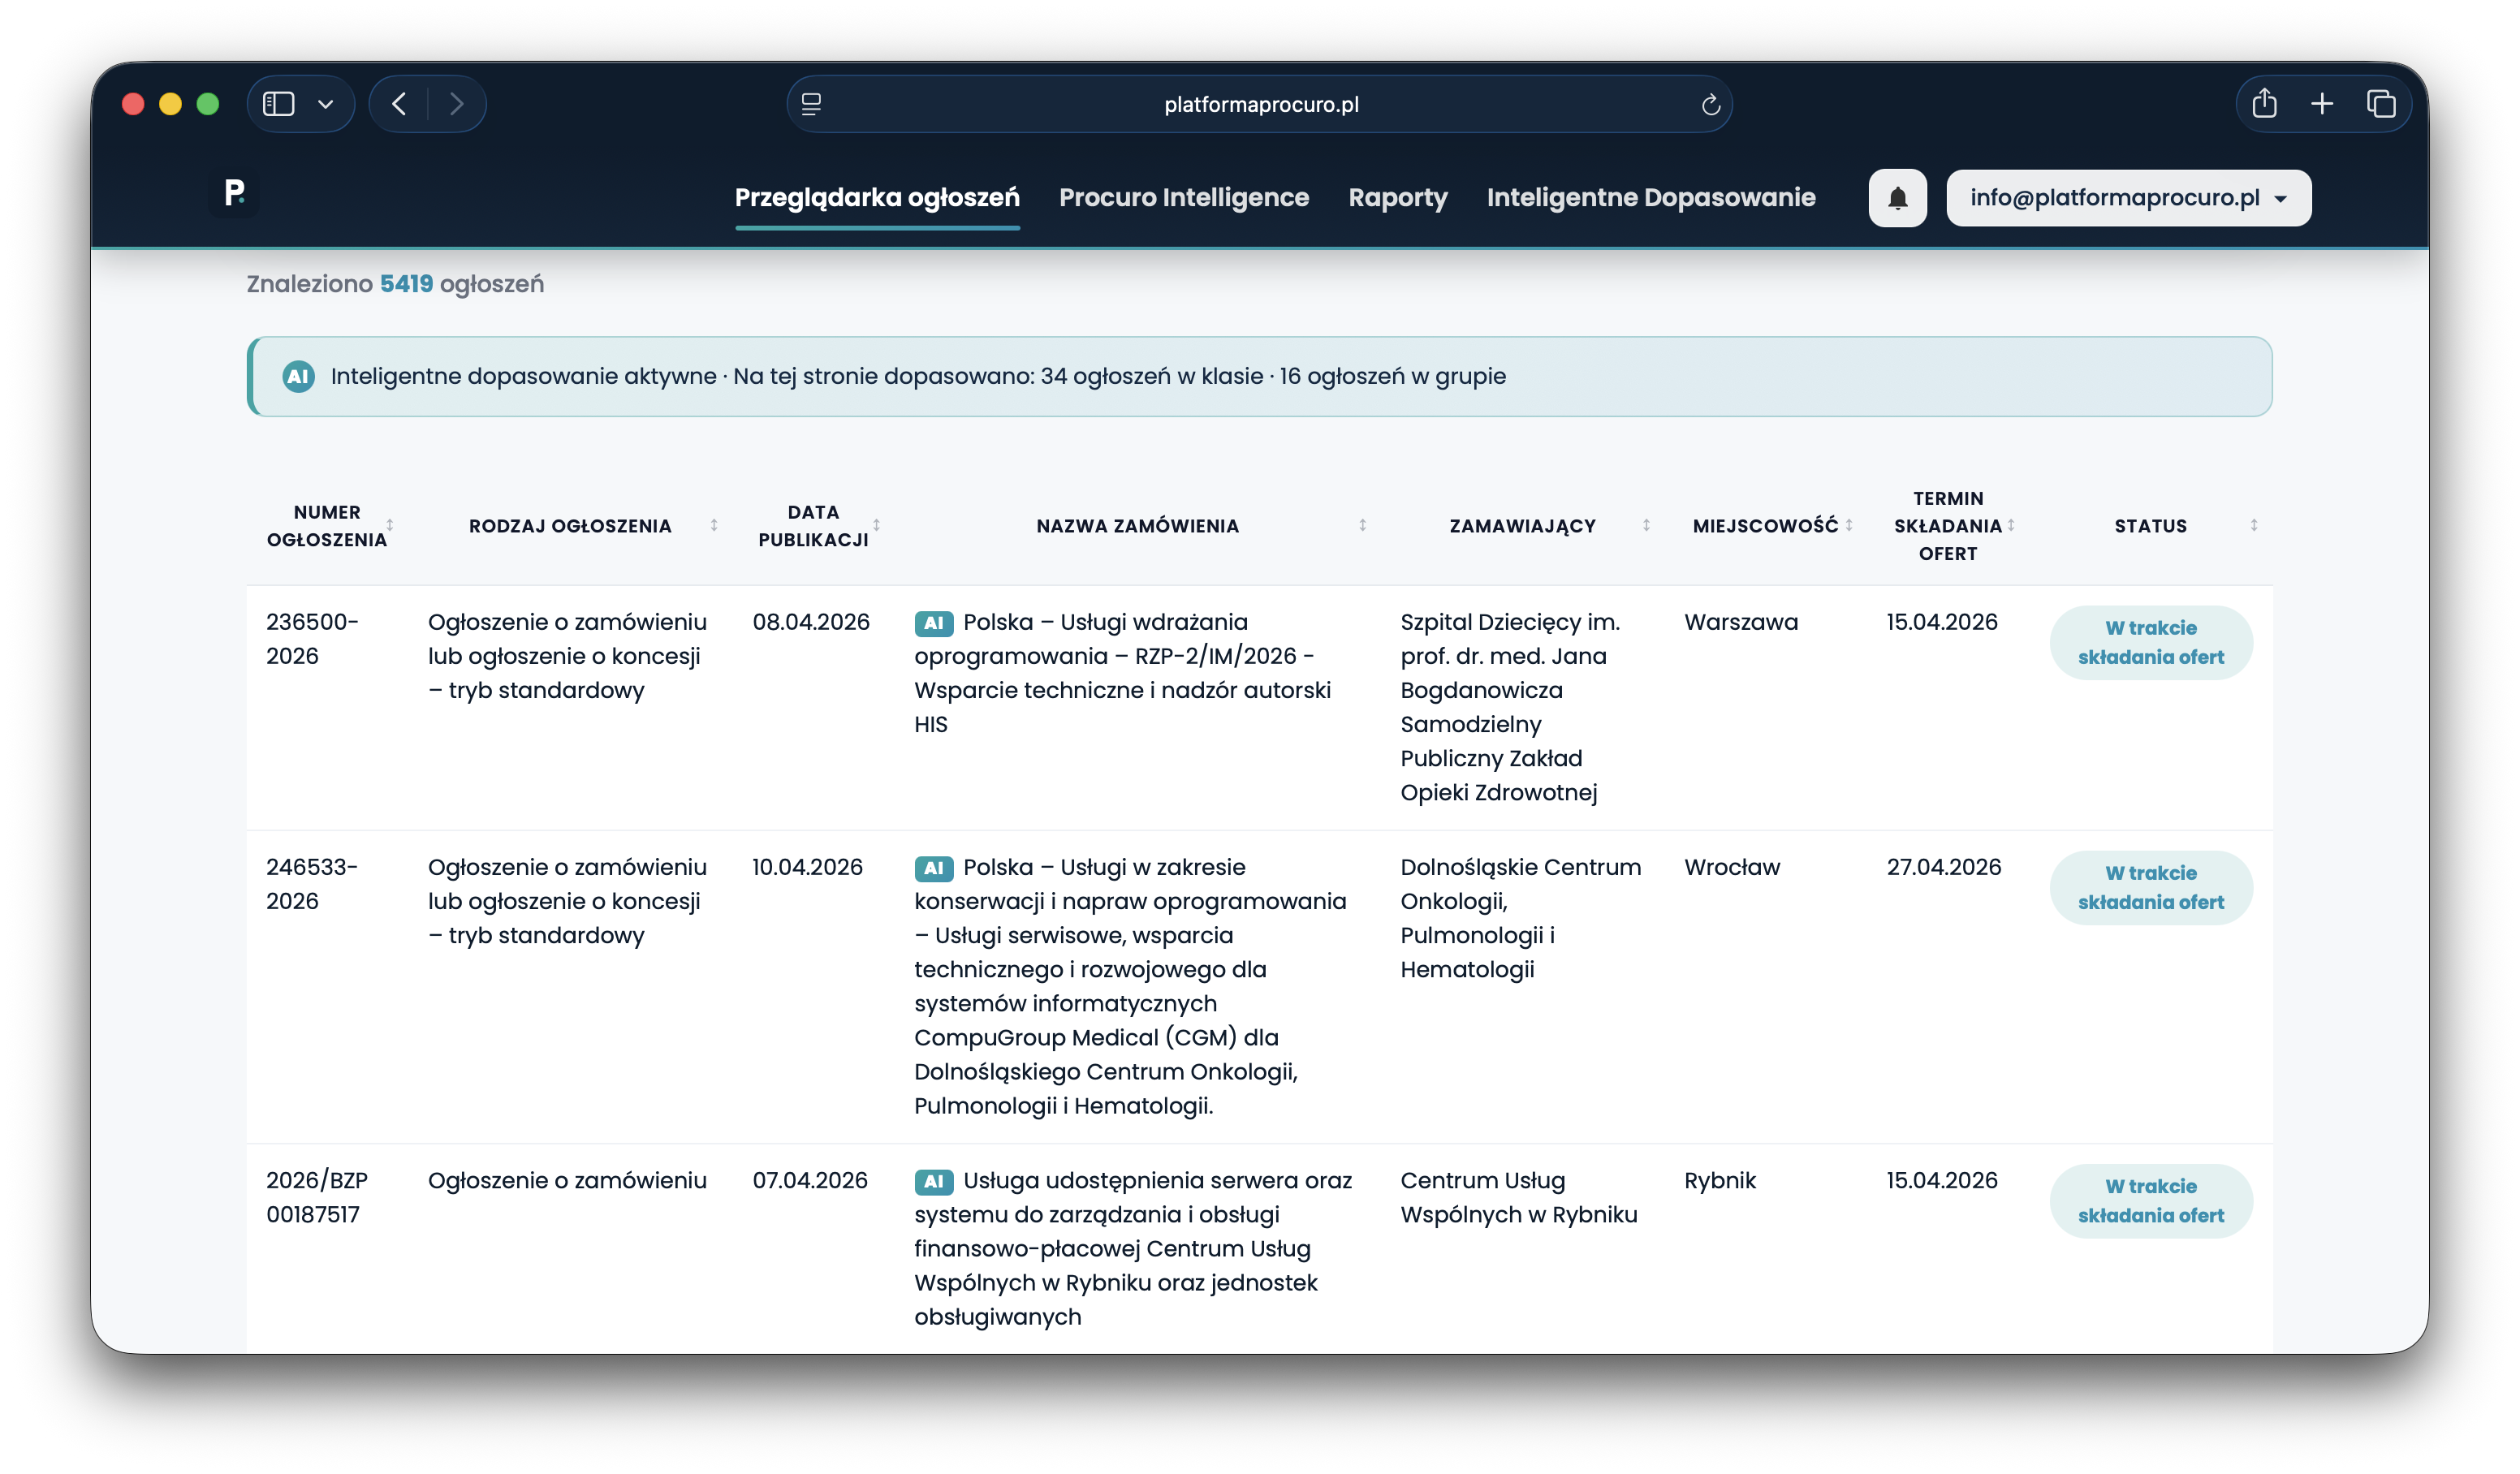
Task: Click the new tab plus icon
Action: coord(2322,103)
